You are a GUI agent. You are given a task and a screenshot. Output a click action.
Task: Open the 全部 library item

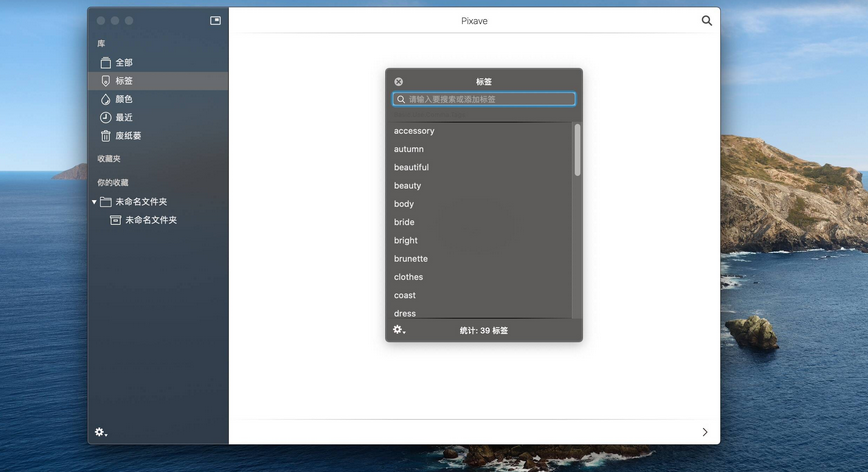tap(123, 63)
